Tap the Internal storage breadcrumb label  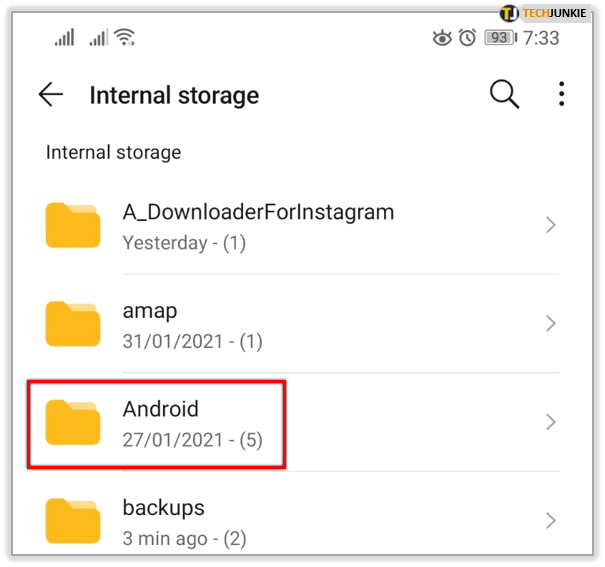pos(114,153)
